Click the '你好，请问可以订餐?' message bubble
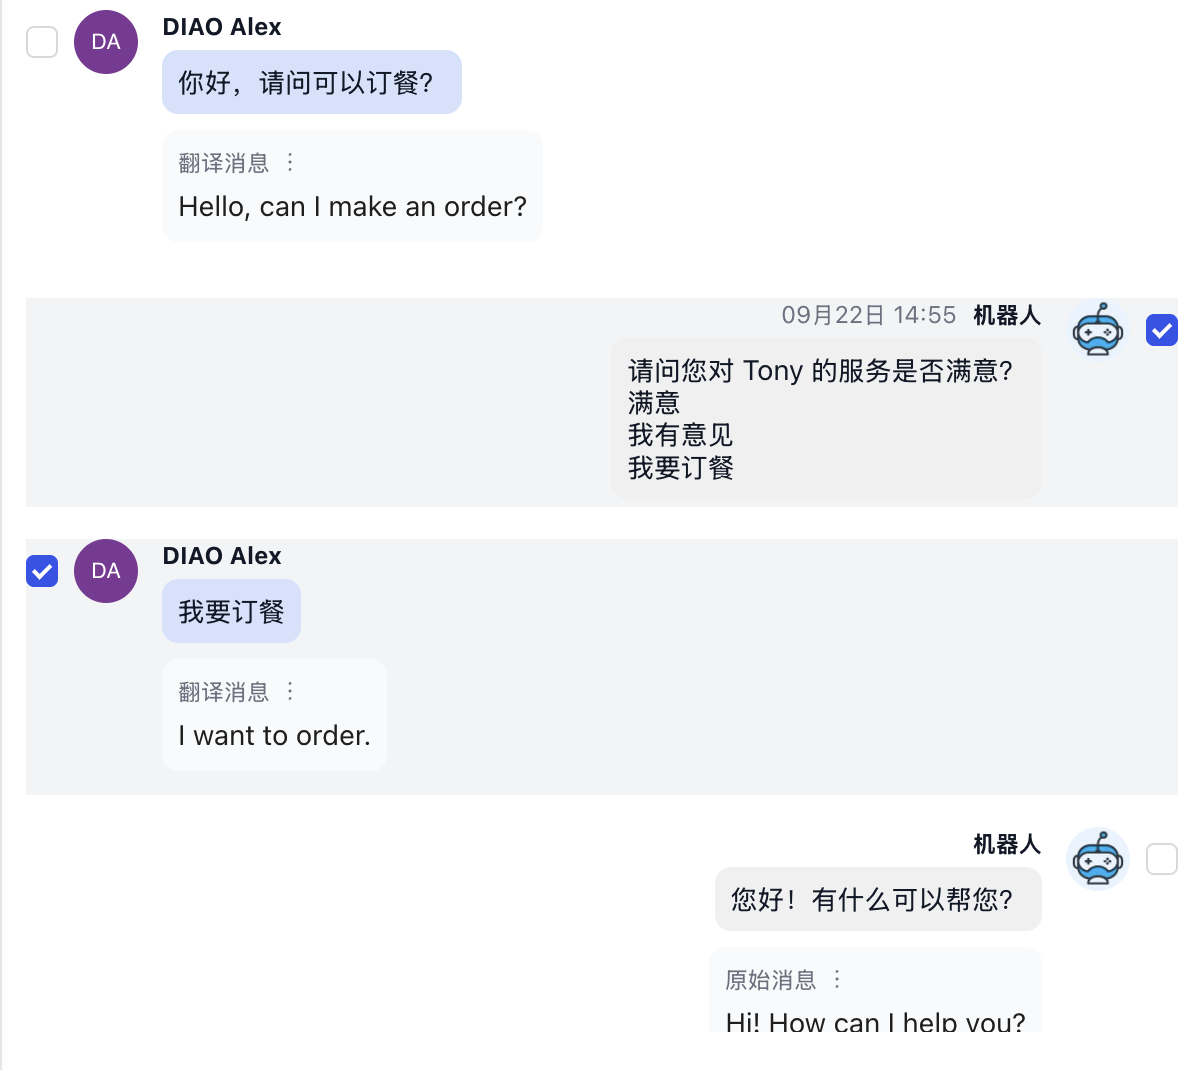 coord(311,82)
